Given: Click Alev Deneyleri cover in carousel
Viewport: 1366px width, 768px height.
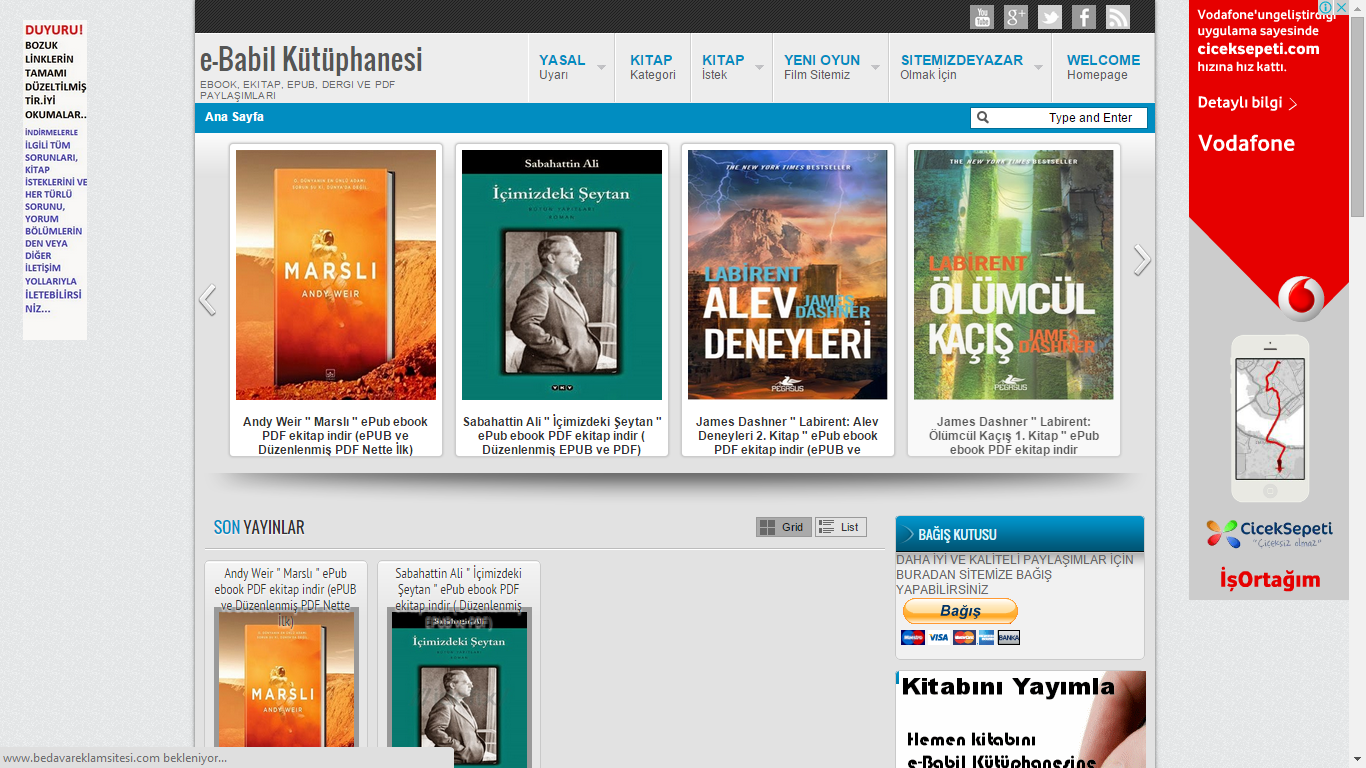Looking at the screenshot, I should coord(787,275).
